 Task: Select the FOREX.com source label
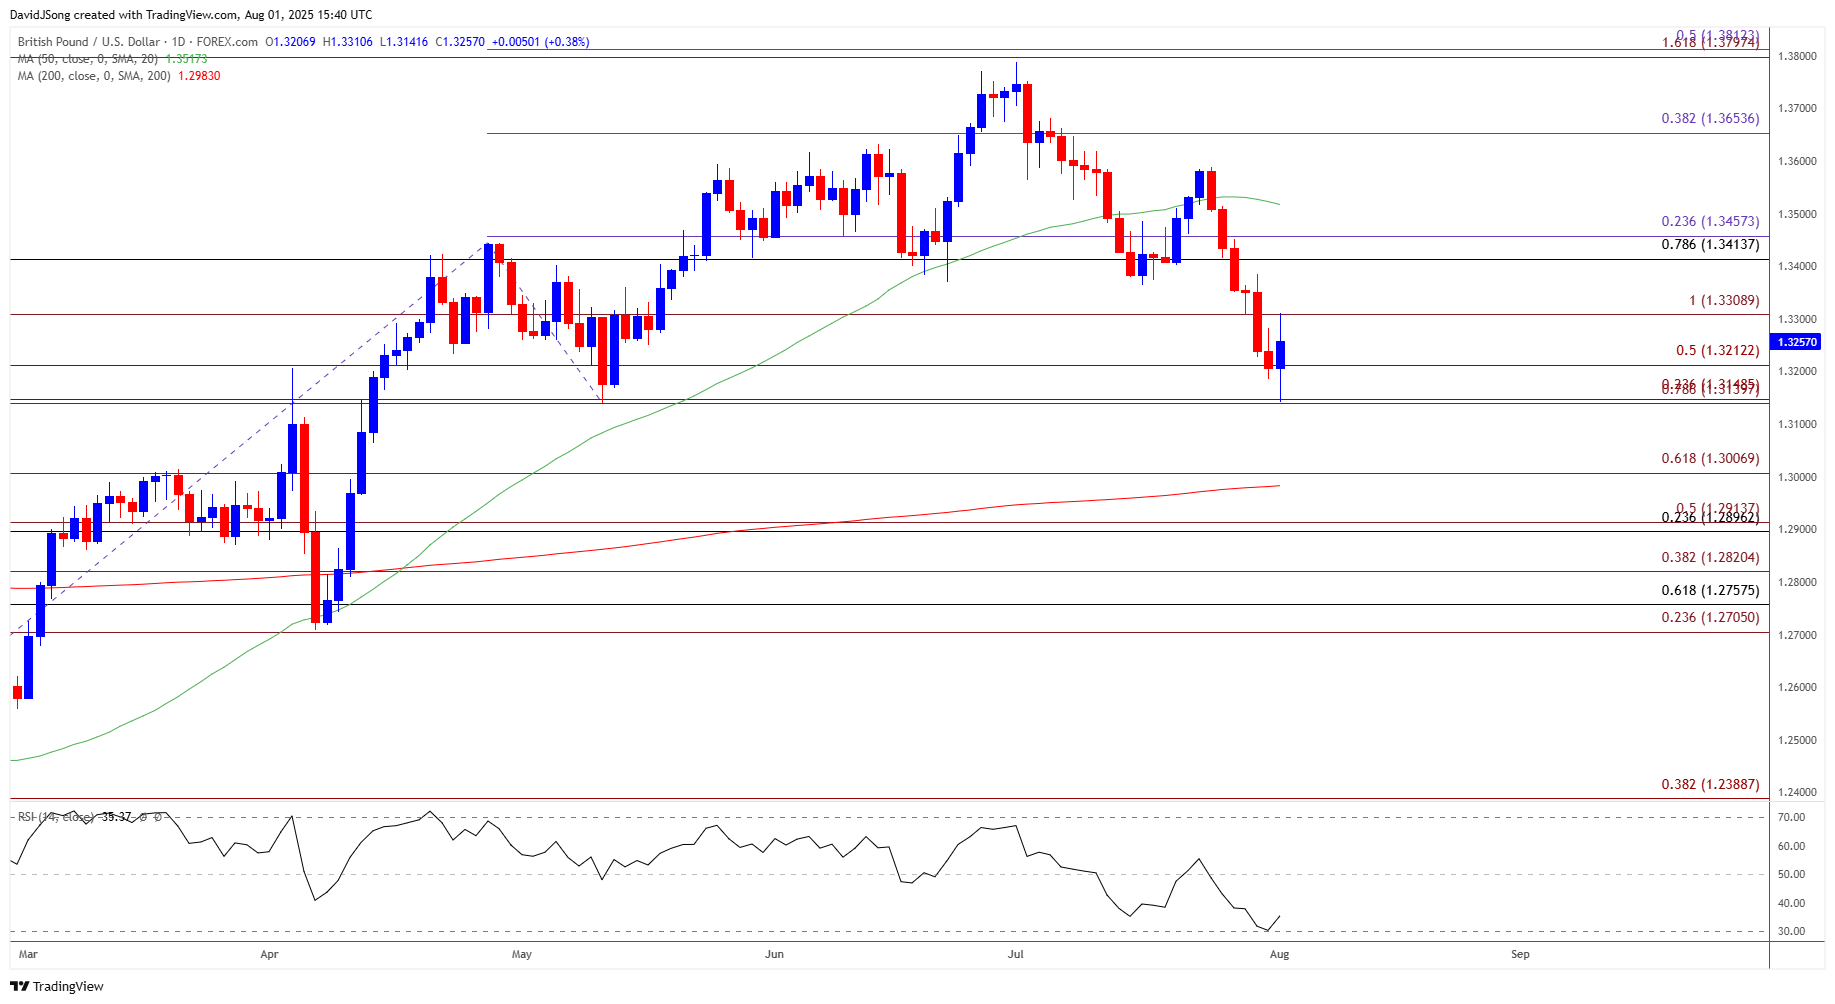[227, 42]
